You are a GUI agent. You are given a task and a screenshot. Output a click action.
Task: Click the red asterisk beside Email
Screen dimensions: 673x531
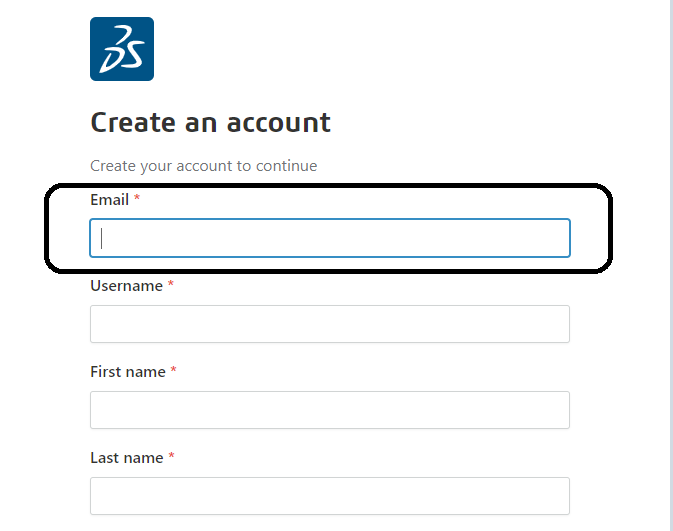[x=137, y=199]
